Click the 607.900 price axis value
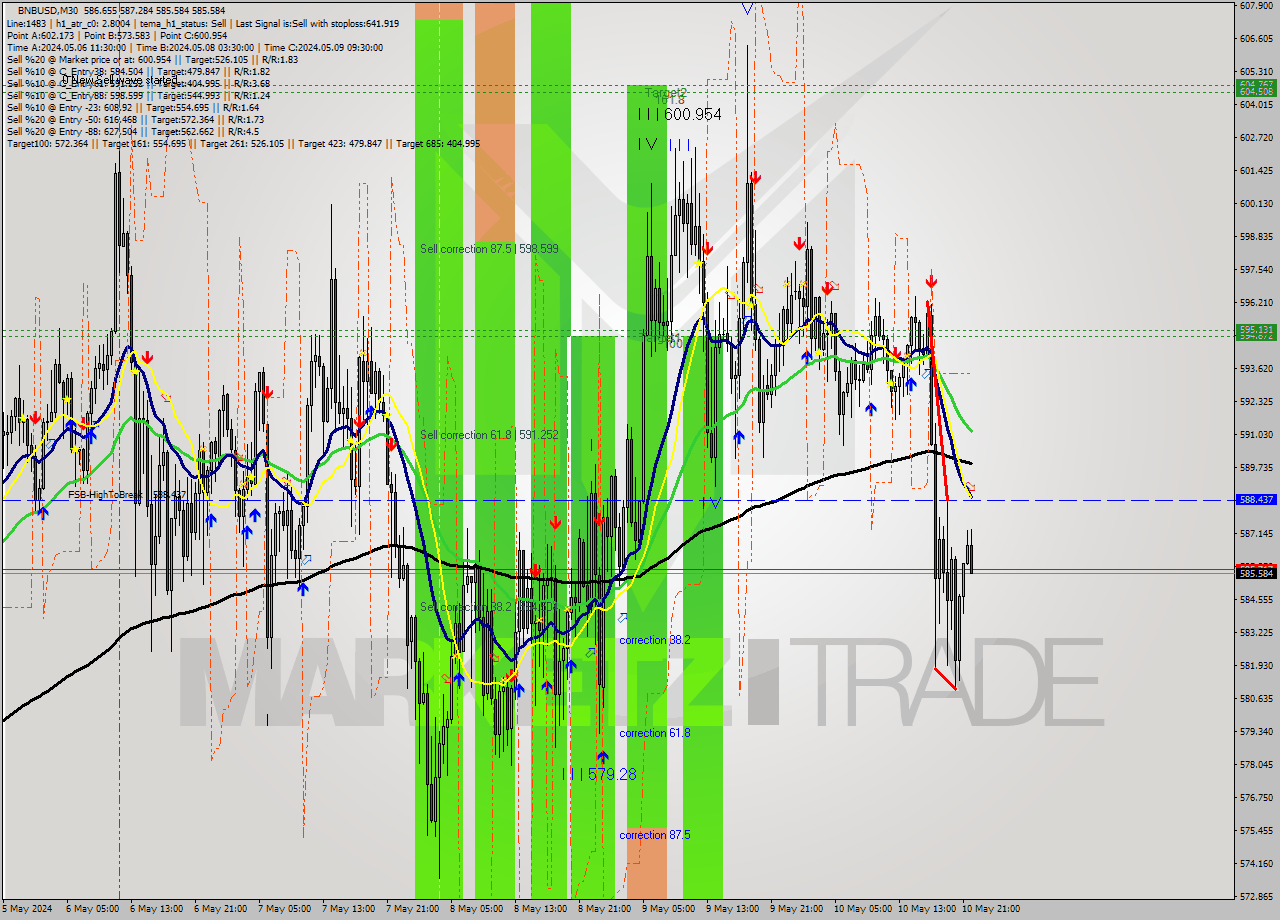Screen dimensions: 1280x920 pos(1256,6)
